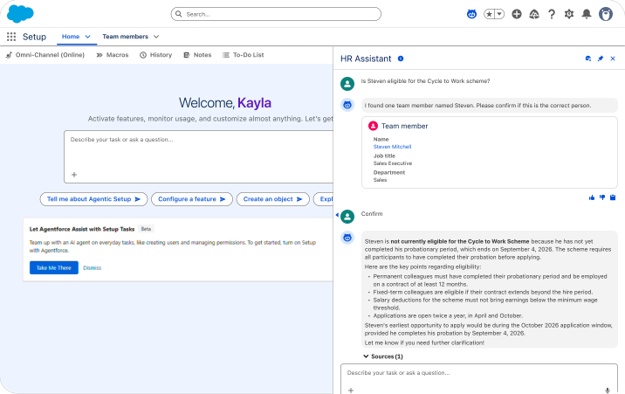Screen dimensions: 625x394
Task: Open the Macros utility
Action: pyautogui.click(x=112, y=55)
